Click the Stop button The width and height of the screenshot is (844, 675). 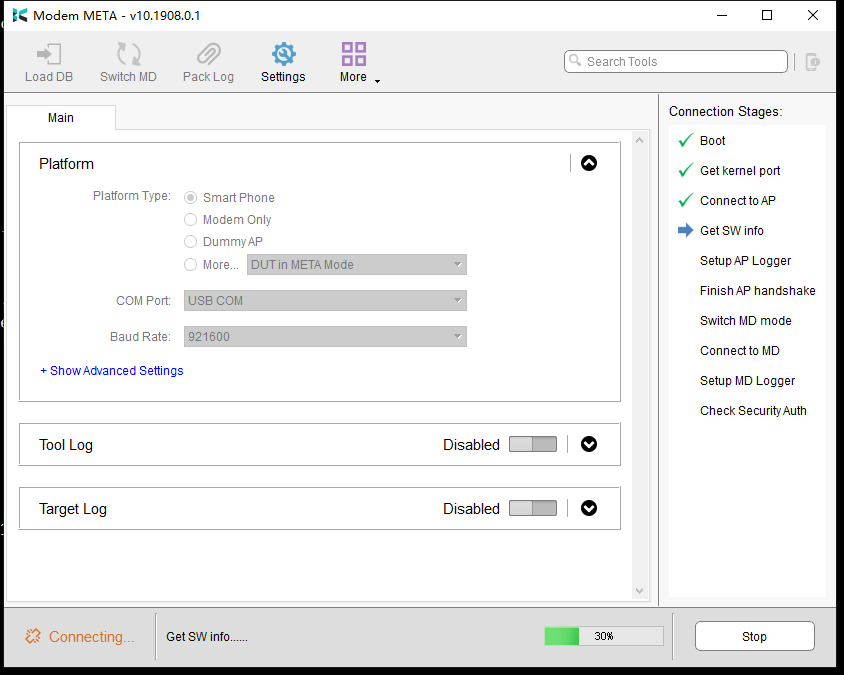pos(755,636)
